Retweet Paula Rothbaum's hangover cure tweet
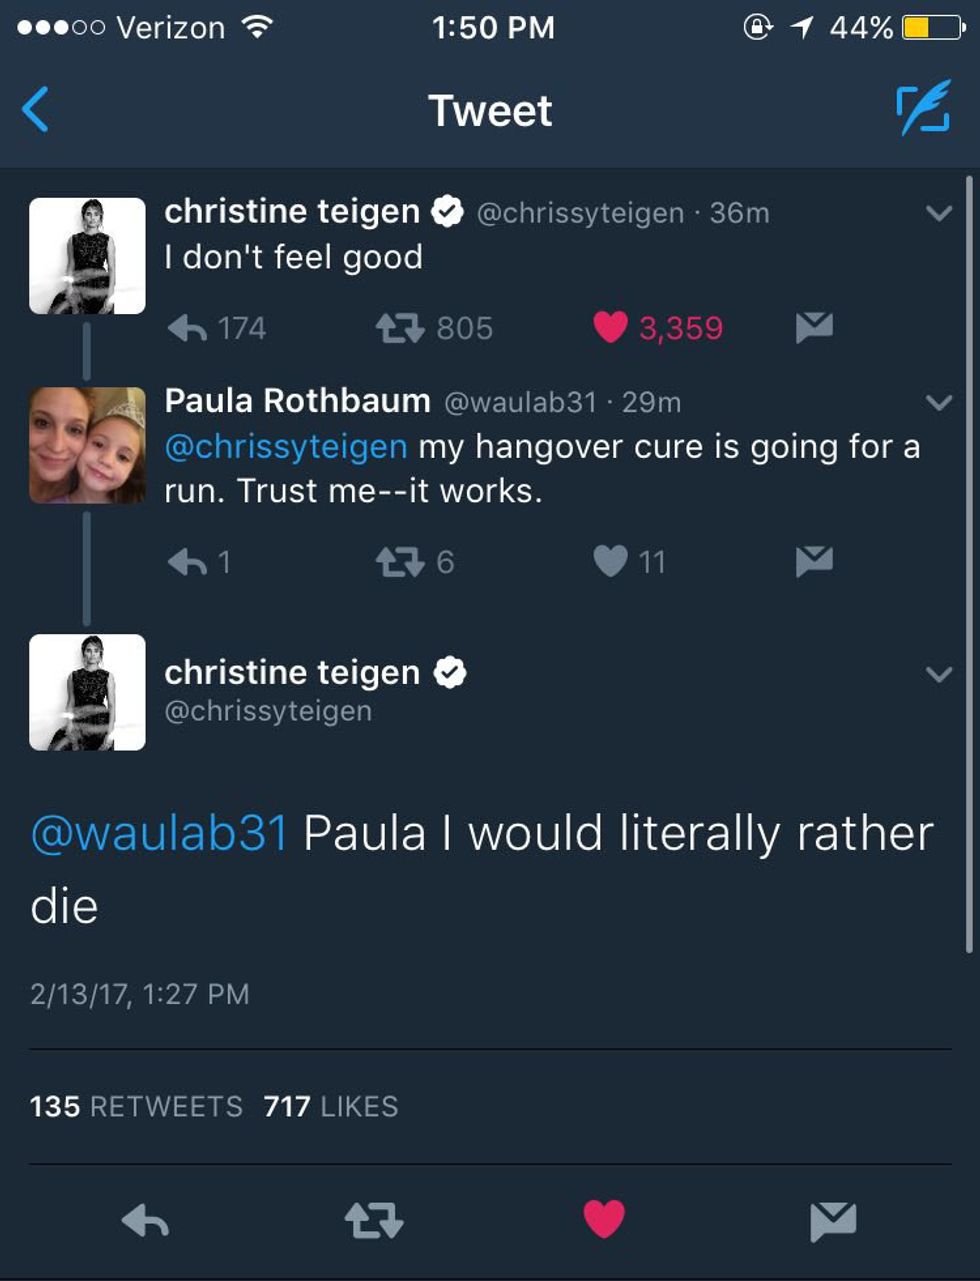Image resolution: width=980 pixels, height=1281 pixels. pyautogui.click(x=400, y=562)
